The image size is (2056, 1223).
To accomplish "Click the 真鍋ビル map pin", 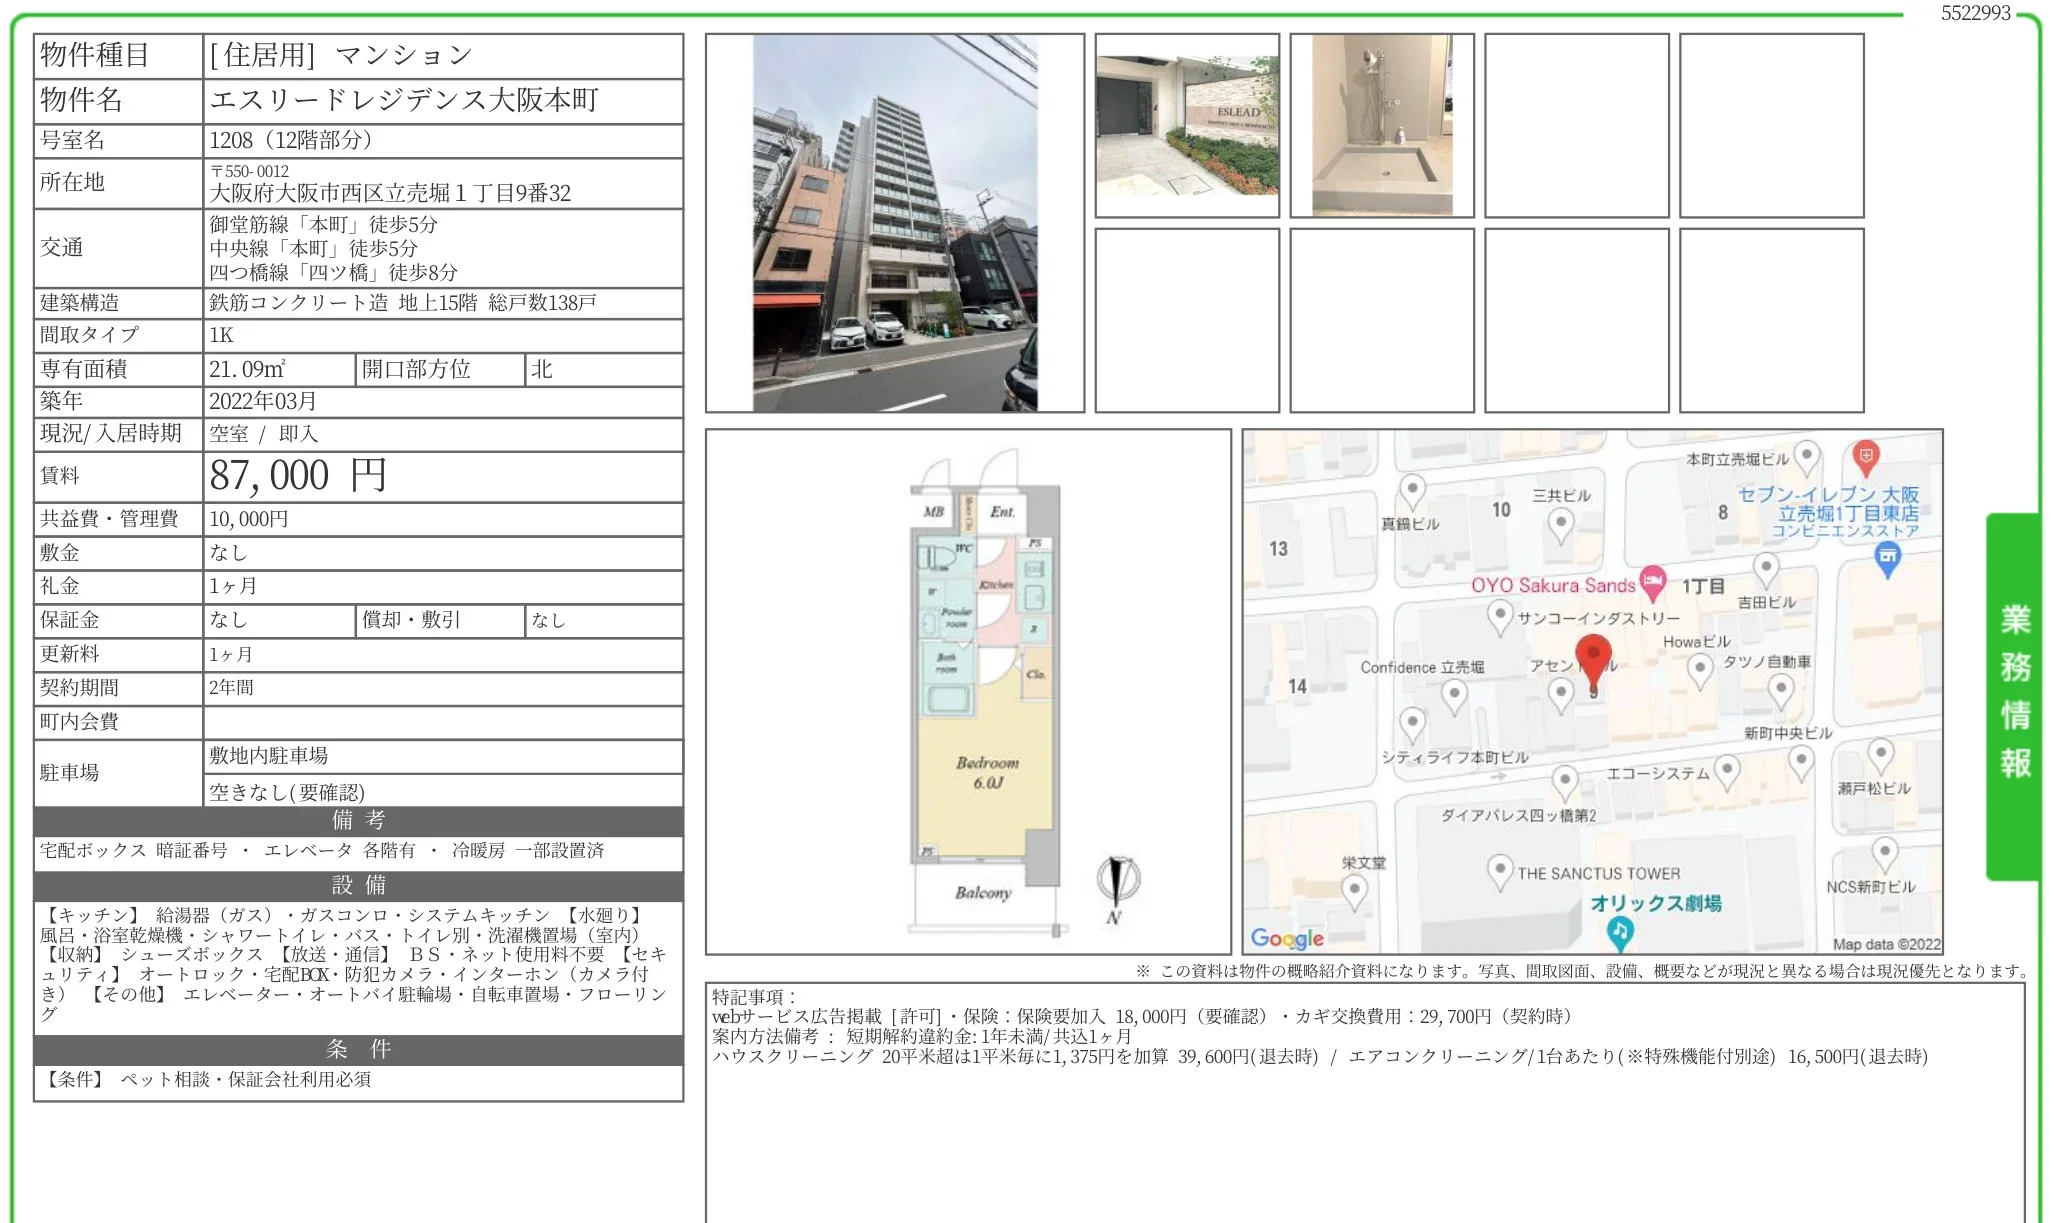I will point(1412,491).
